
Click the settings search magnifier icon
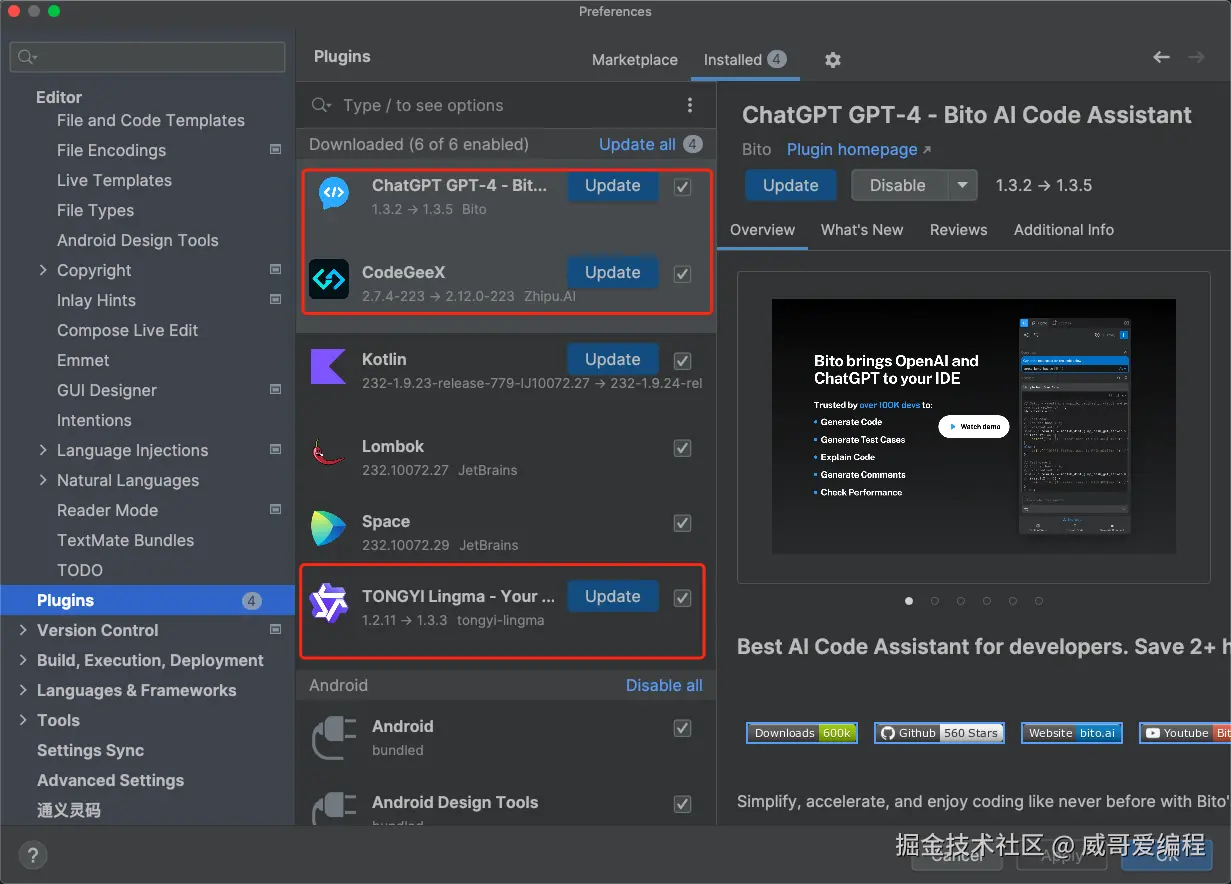point(27,57)
